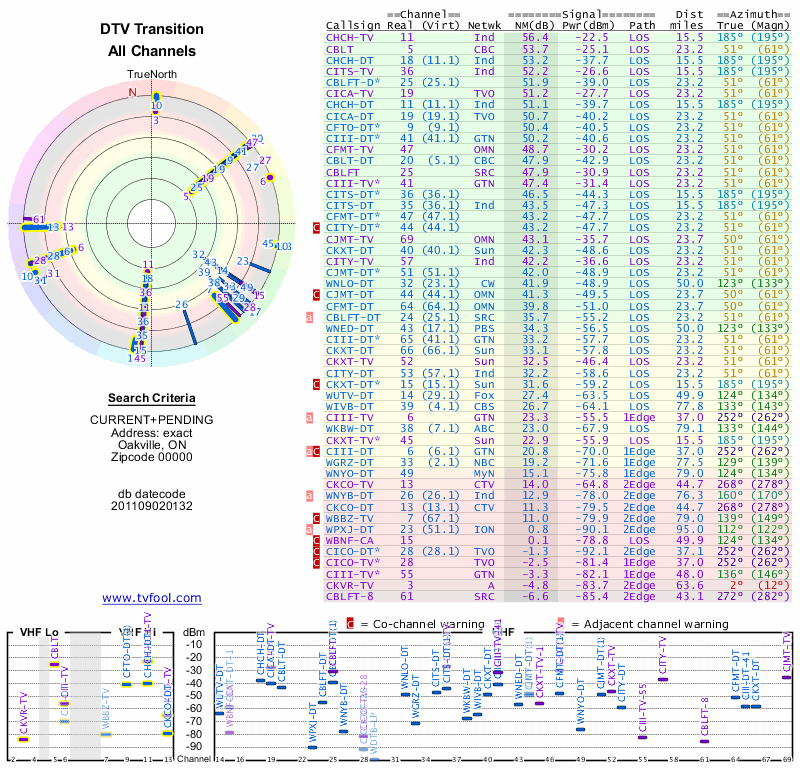Select the CFTO-DT* callsign row
This screenshot has height=768, width=800.
pyautogui.click(x=353, y=128)
